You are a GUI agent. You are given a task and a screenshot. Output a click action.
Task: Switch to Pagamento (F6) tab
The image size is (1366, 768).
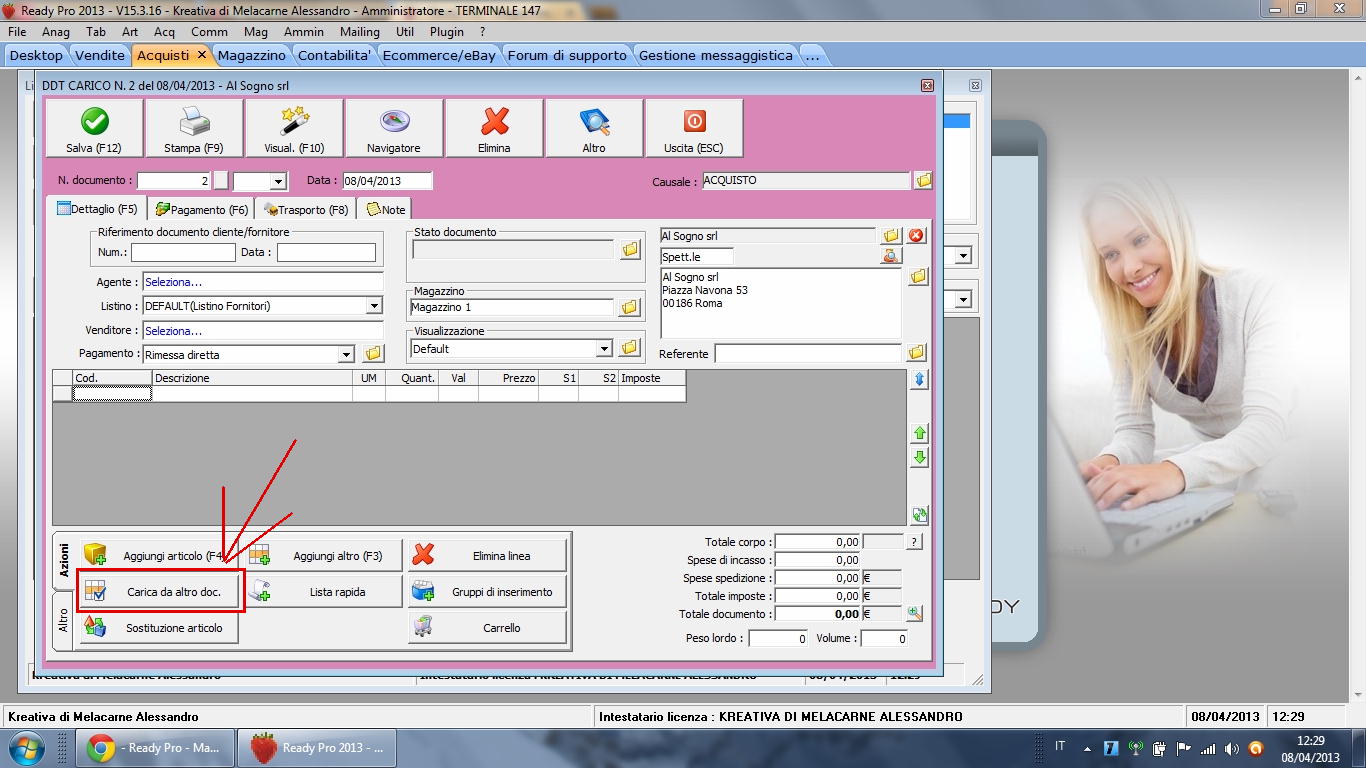[201, 210]
